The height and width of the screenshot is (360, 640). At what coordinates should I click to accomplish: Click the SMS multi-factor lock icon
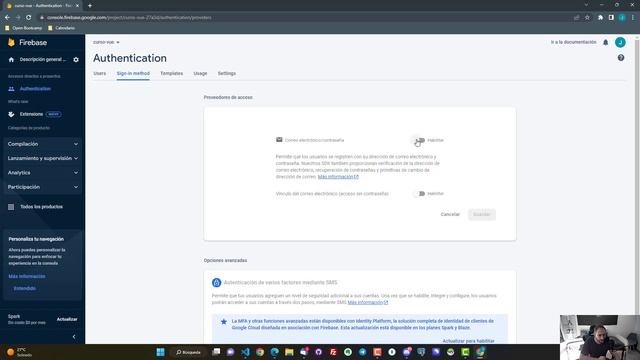pyautogui.click(x=216, y=282)
